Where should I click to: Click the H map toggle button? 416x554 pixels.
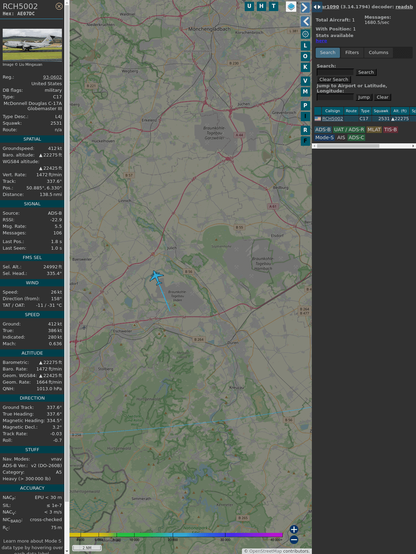click(261, 6)
